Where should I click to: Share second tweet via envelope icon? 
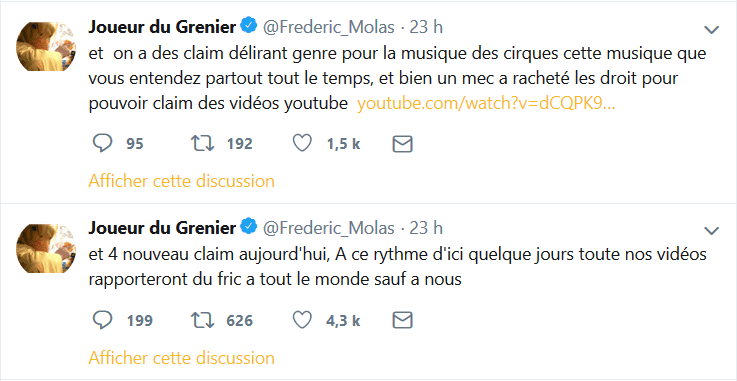402,321
